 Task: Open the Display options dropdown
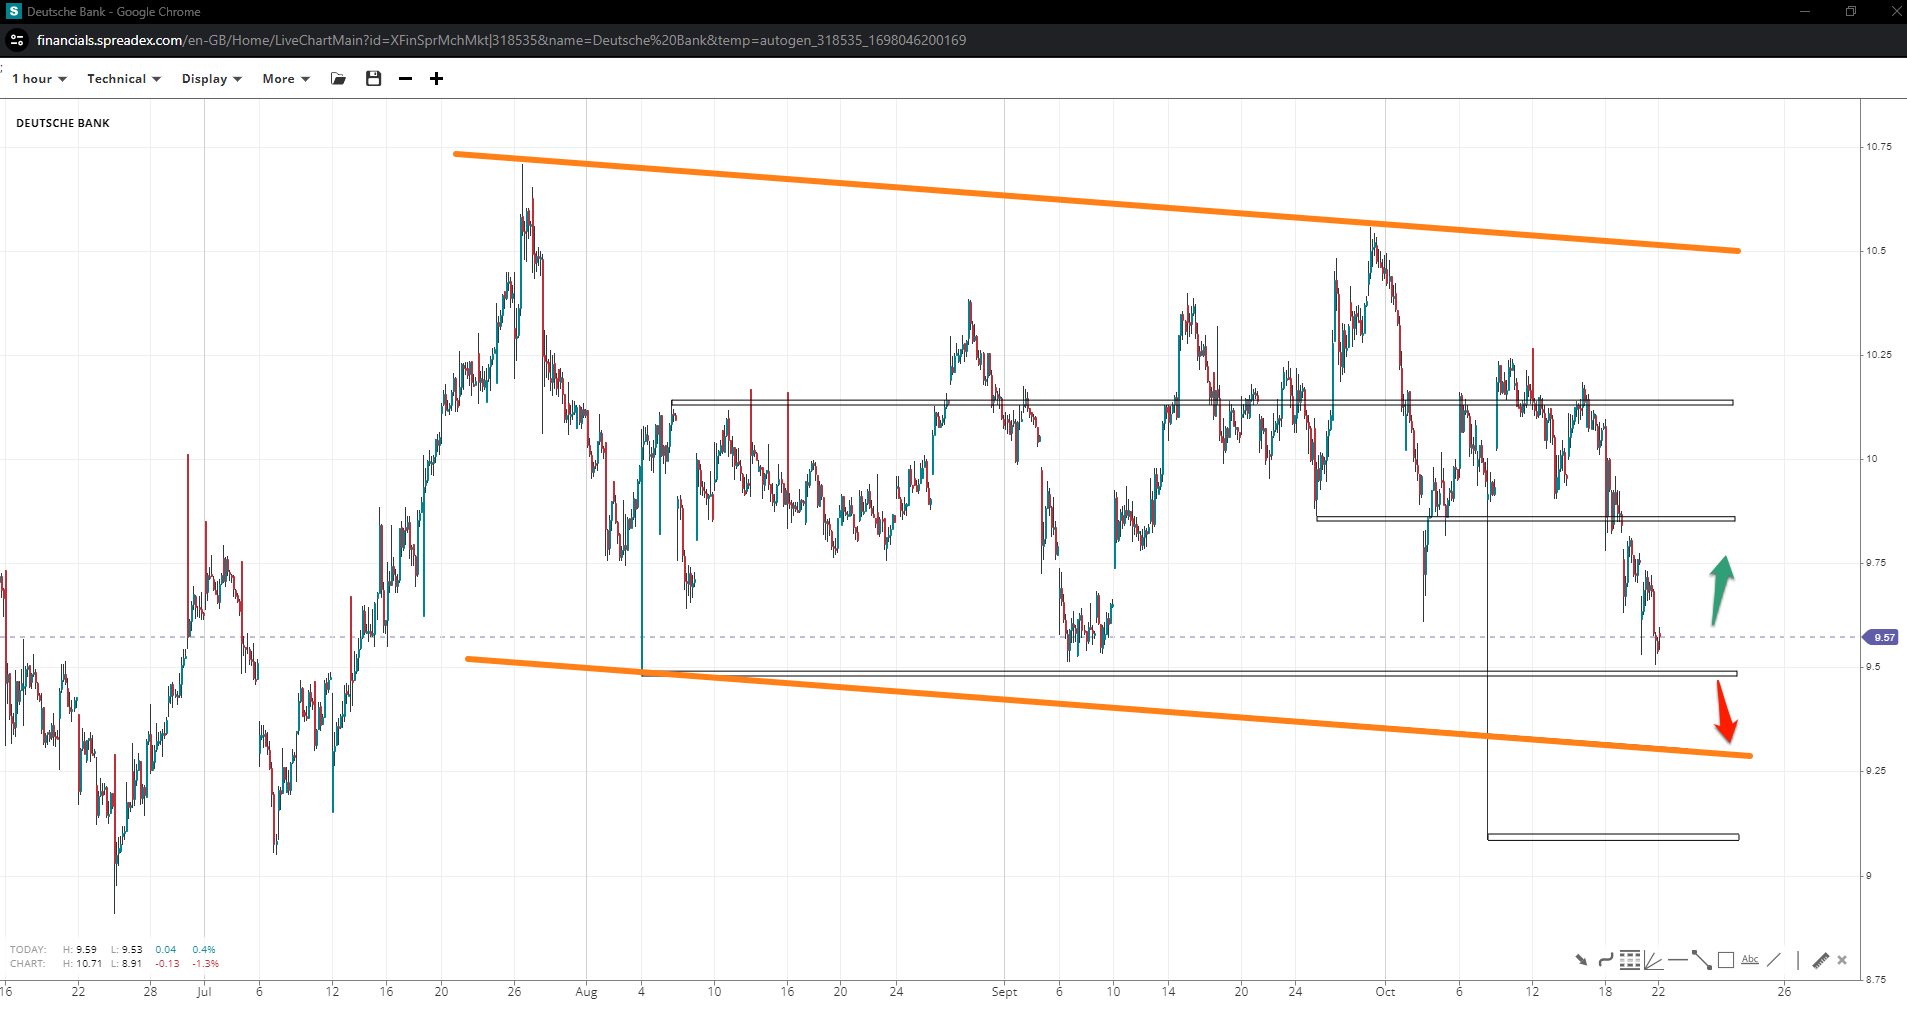click(x=211, y=79)
